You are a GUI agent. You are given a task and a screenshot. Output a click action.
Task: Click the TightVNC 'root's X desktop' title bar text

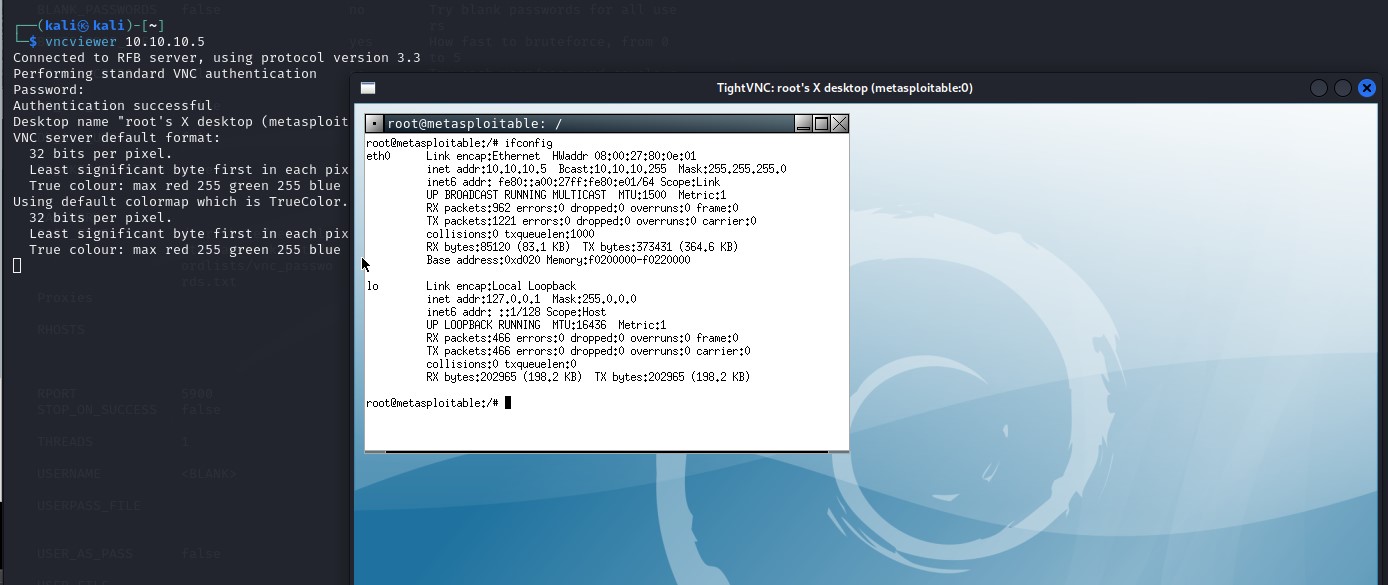[x=845, y=88]
